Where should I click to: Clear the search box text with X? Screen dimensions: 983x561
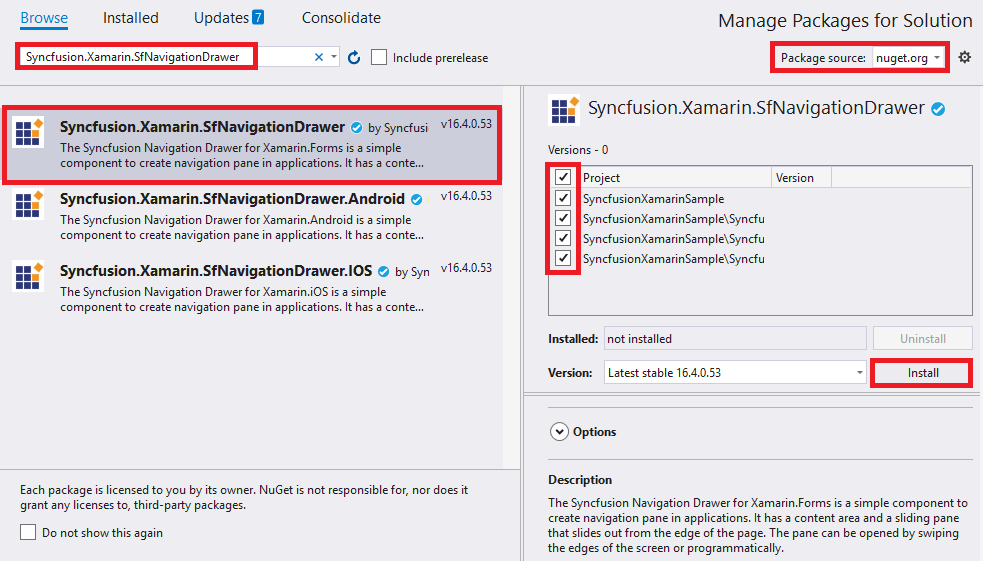[319, 58]
